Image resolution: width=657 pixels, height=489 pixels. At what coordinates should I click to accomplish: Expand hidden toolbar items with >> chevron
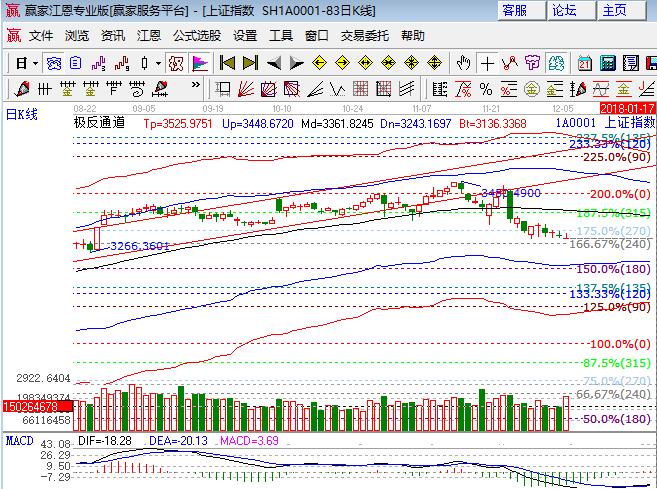coord(649,63)
